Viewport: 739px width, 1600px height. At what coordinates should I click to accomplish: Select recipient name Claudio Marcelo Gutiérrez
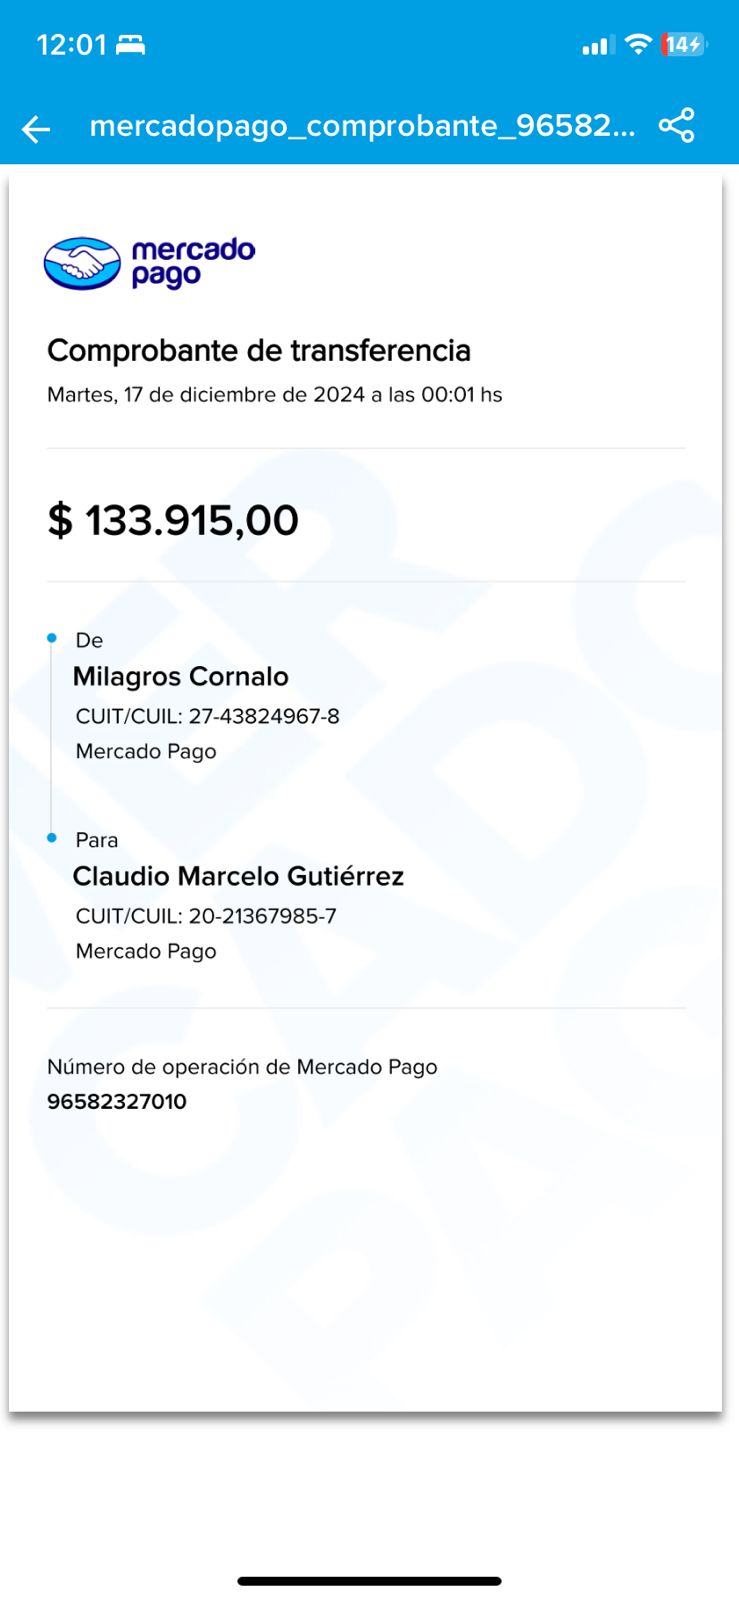[238, 877]
